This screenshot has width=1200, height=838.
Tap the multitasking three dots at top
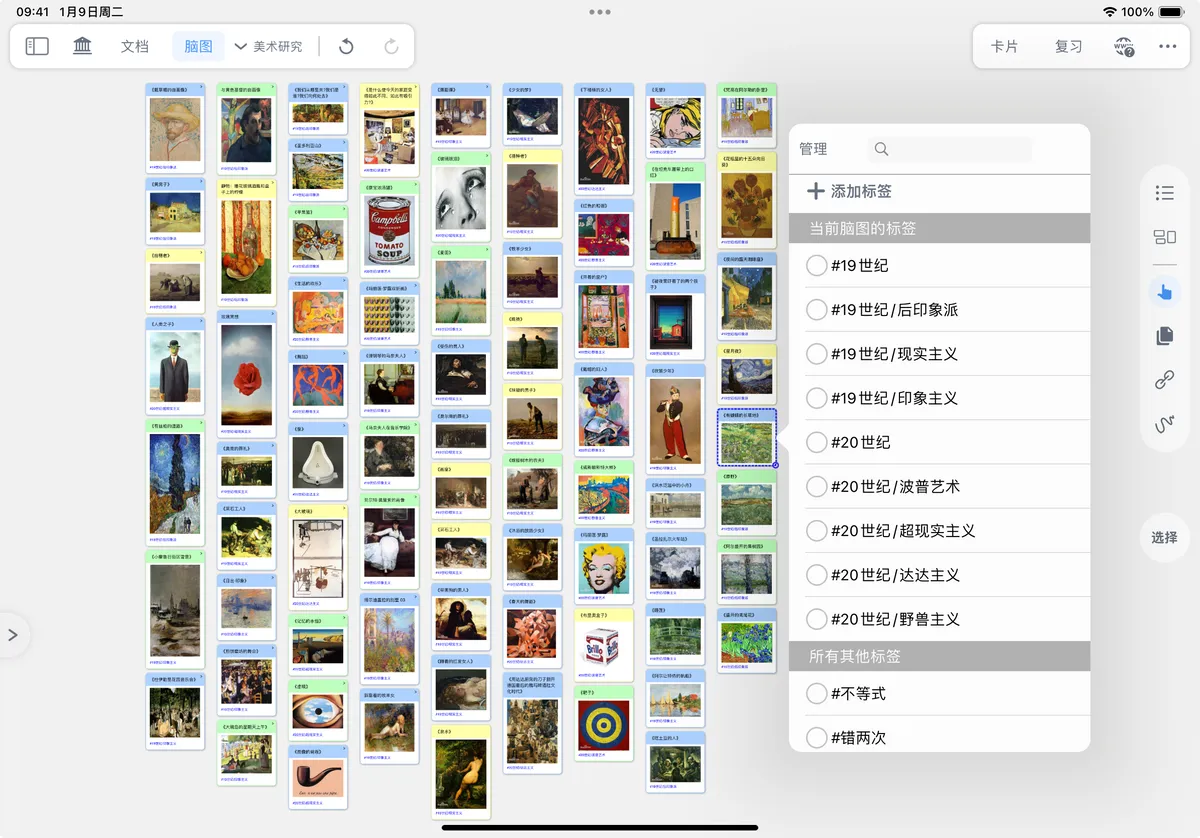coord(600,12)
